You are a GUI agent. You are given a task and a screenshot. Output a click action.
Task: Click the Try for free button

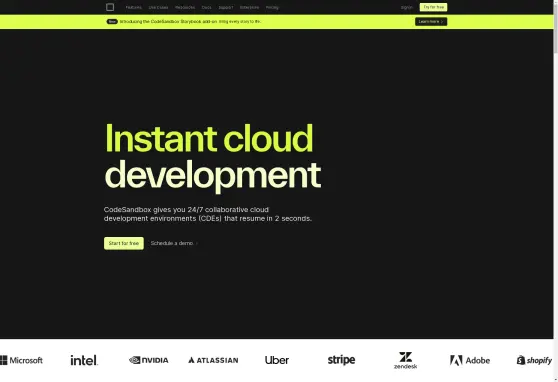coord(433,7)
